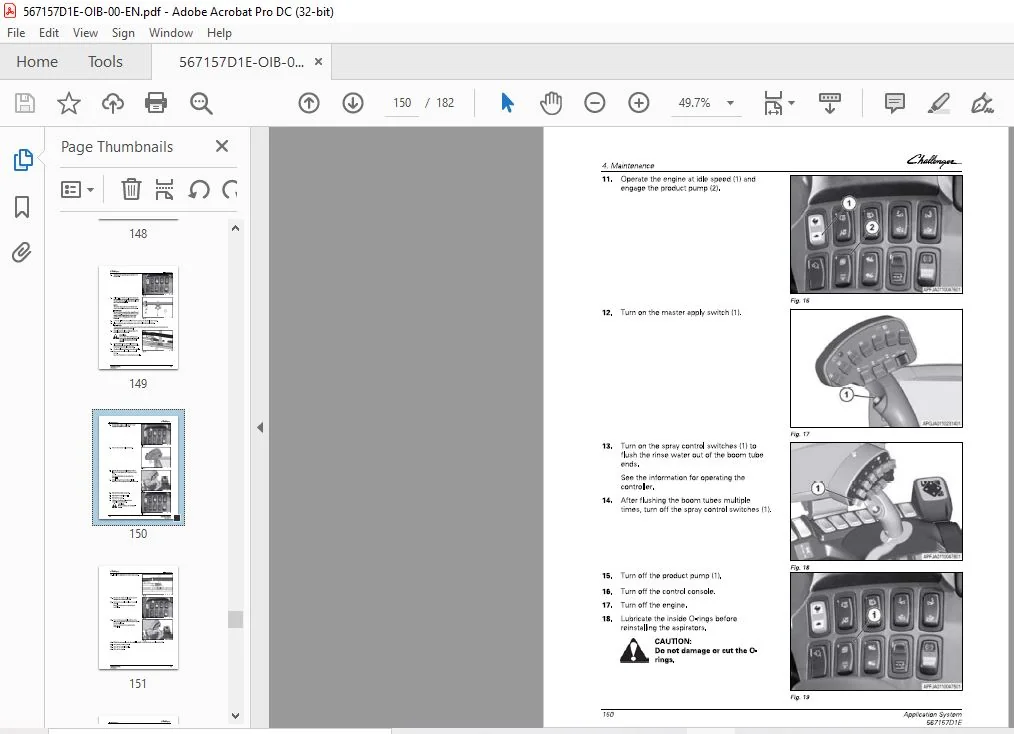This screenshot has width=1014, height=734.
Task: Rotate page clockwise icon
Action: point(230,189)
